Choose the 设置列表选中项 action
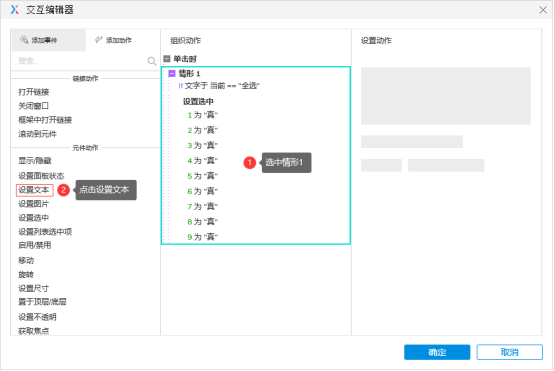The height and width of the screenshot is (371, 554). [45, 231]
